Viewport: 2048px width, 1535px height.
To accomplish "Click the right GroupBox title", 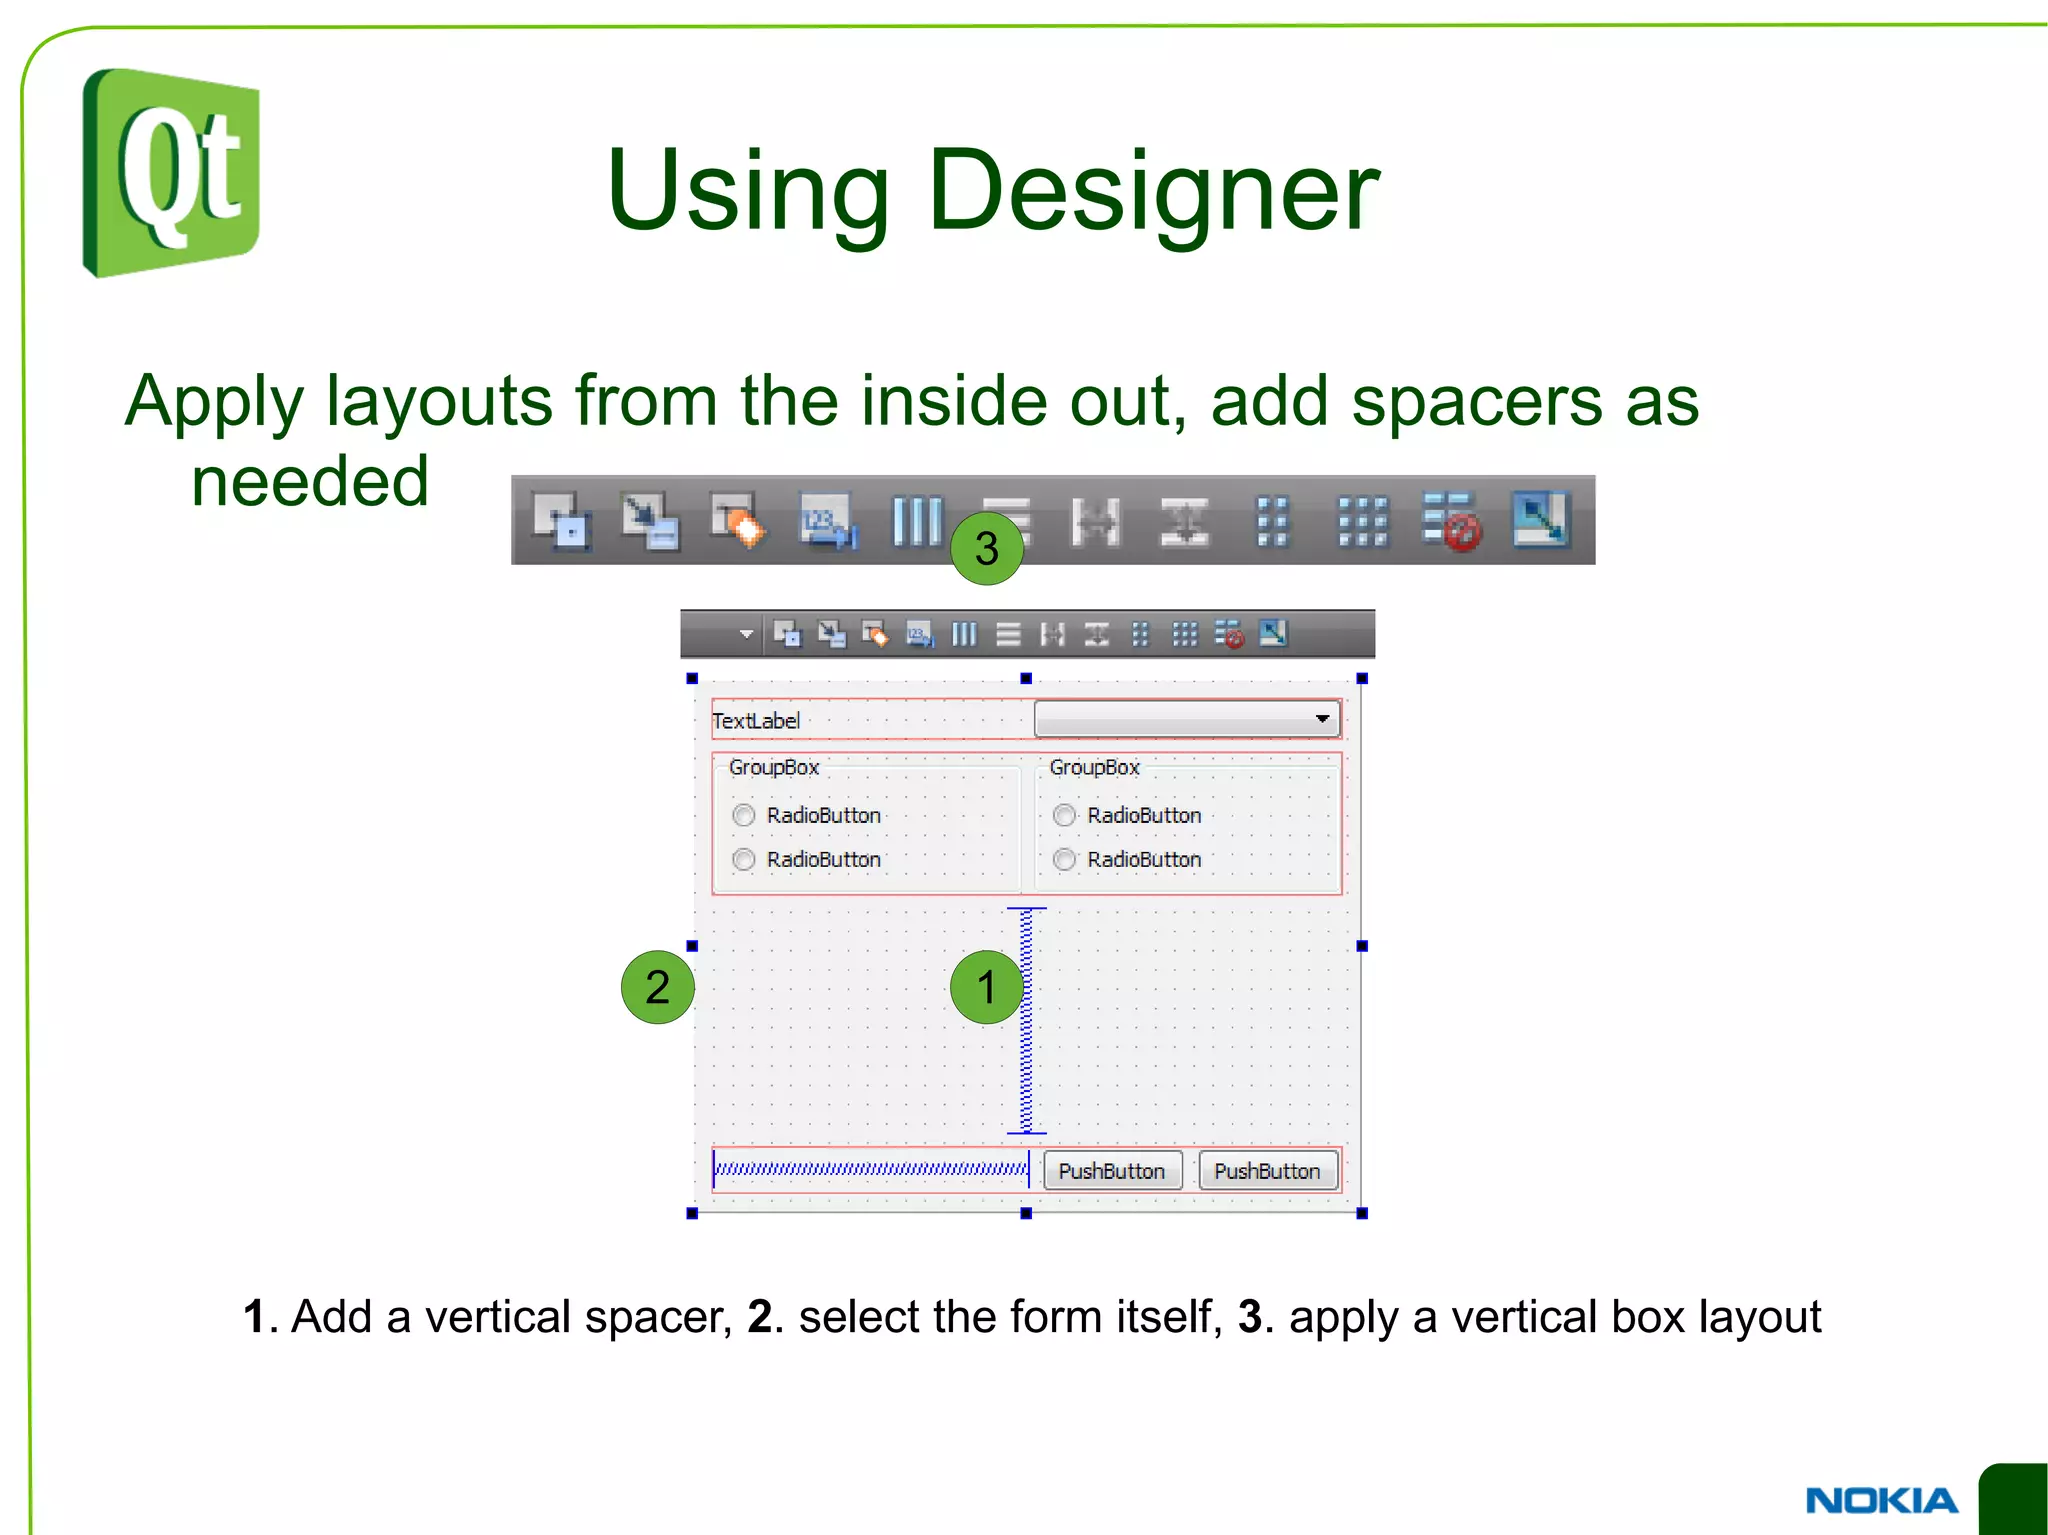I will coord(1095,767).
